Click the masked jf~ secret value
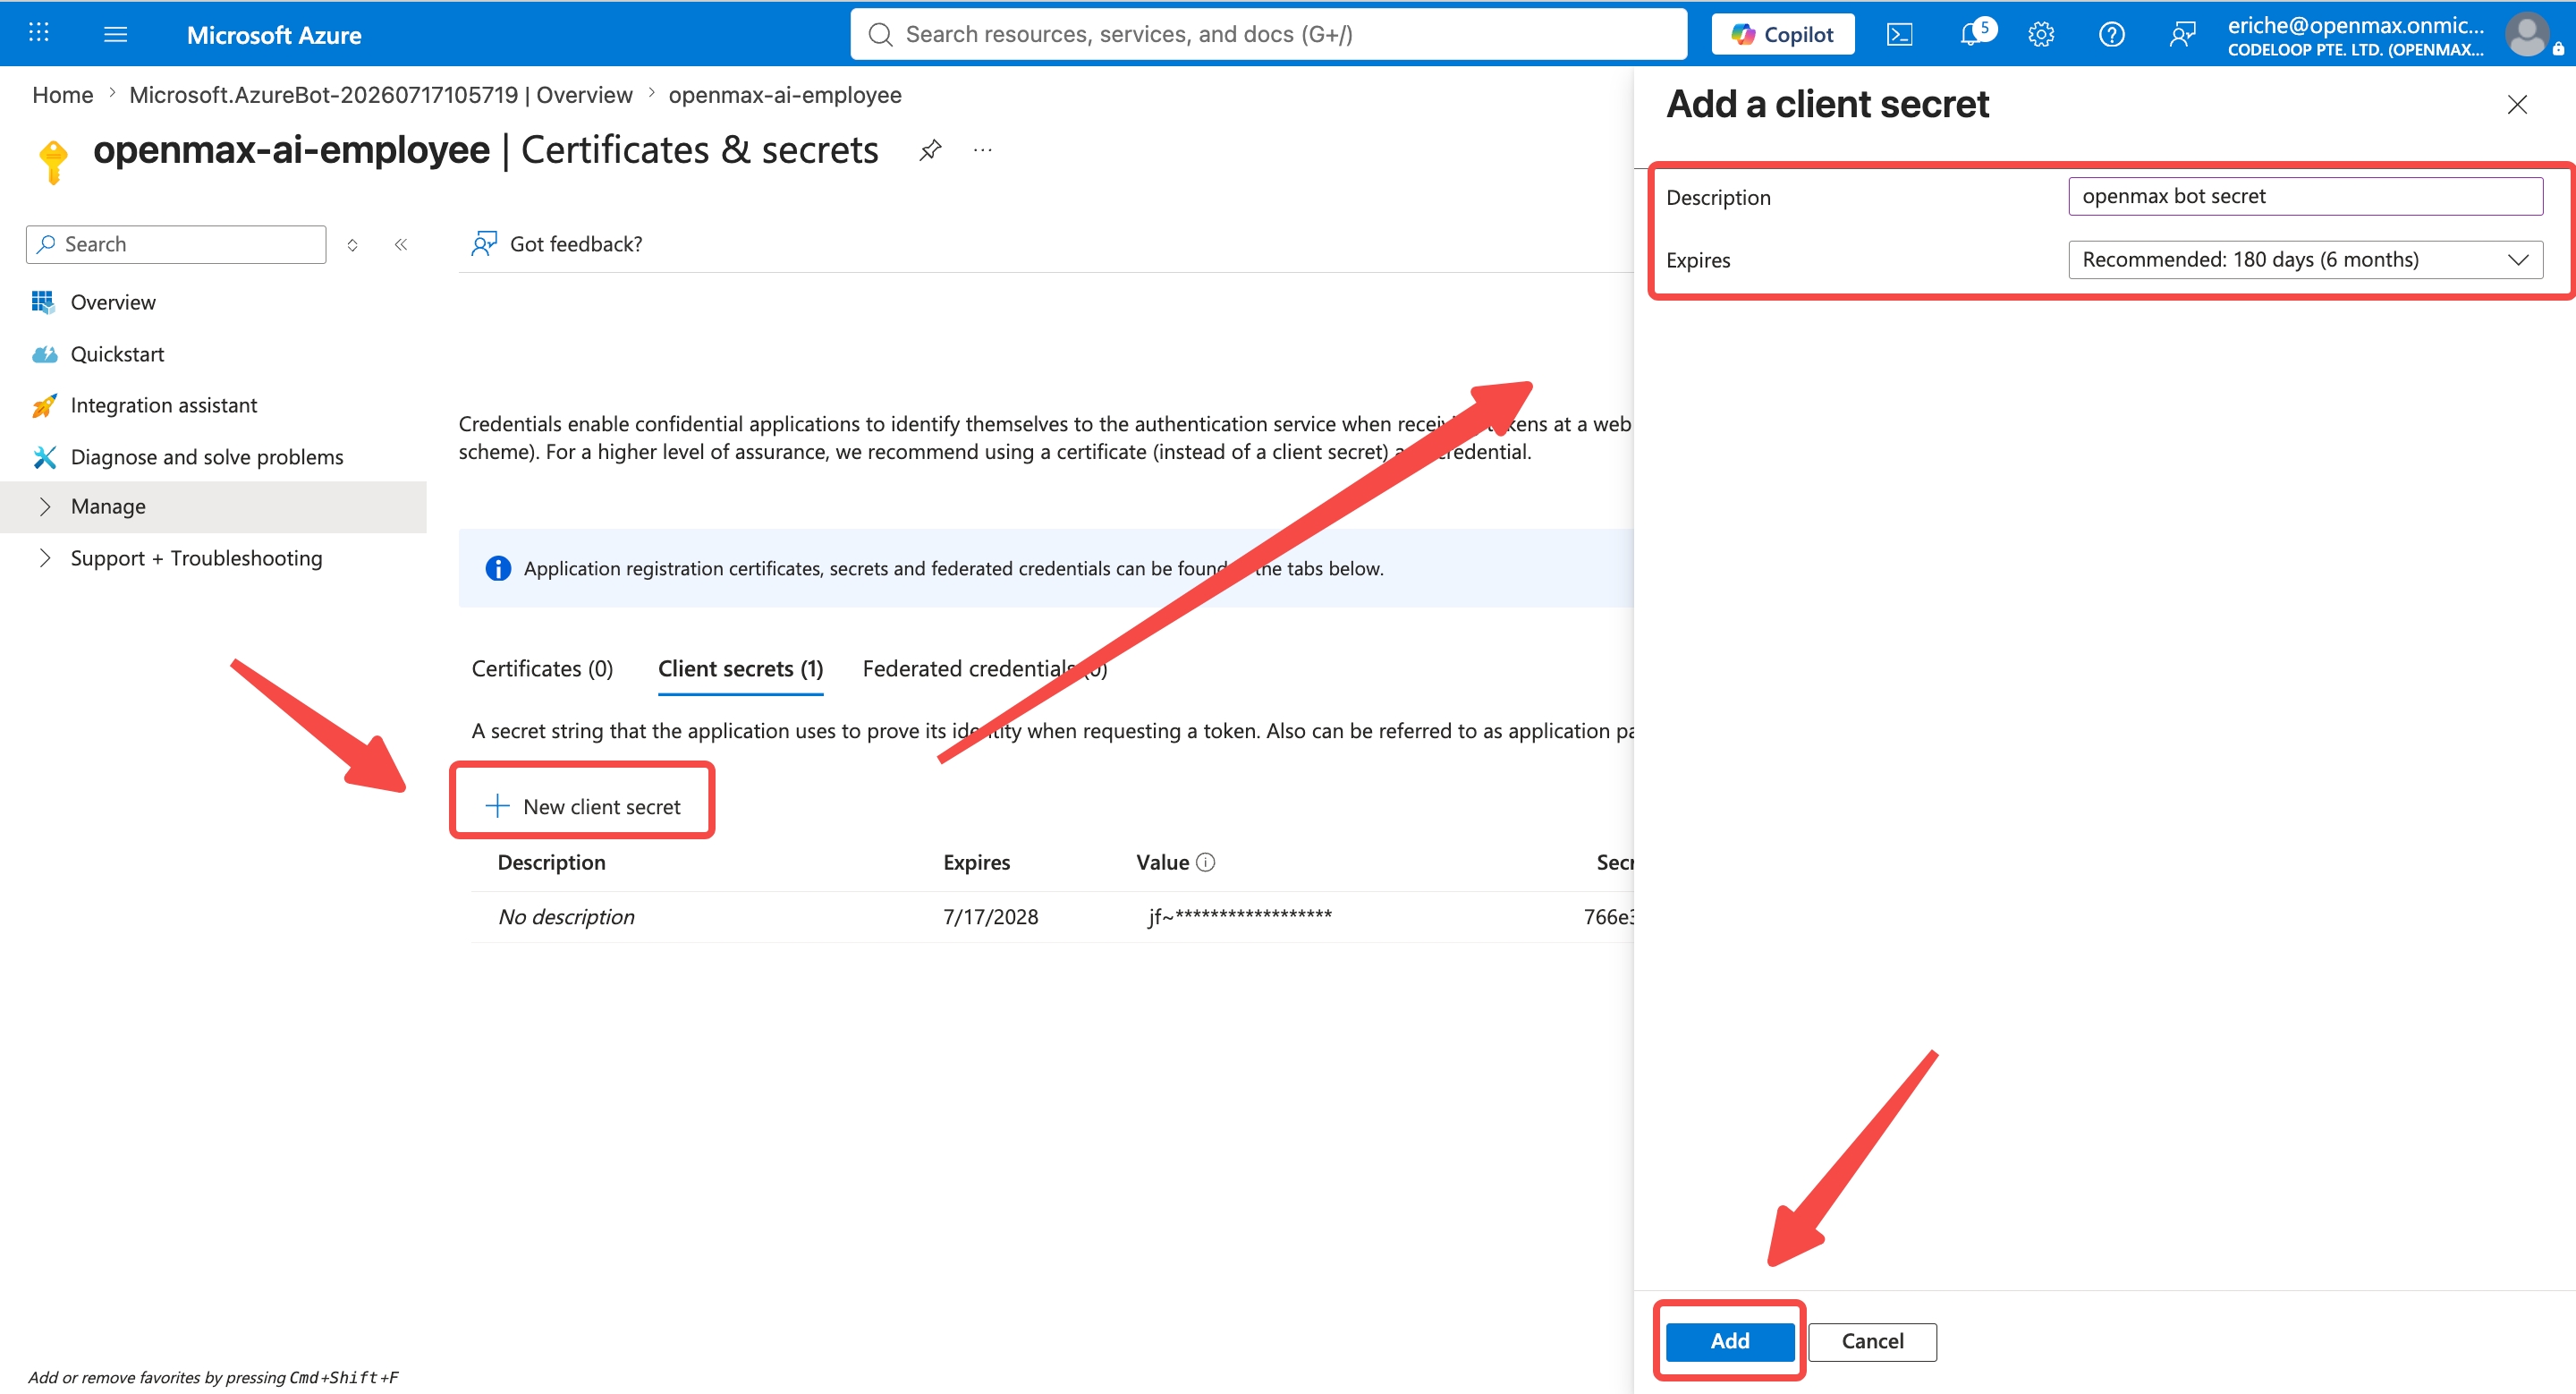Image resolution: width=2576 pixels, height=1394 pixels. click(x=1240, y=916)
